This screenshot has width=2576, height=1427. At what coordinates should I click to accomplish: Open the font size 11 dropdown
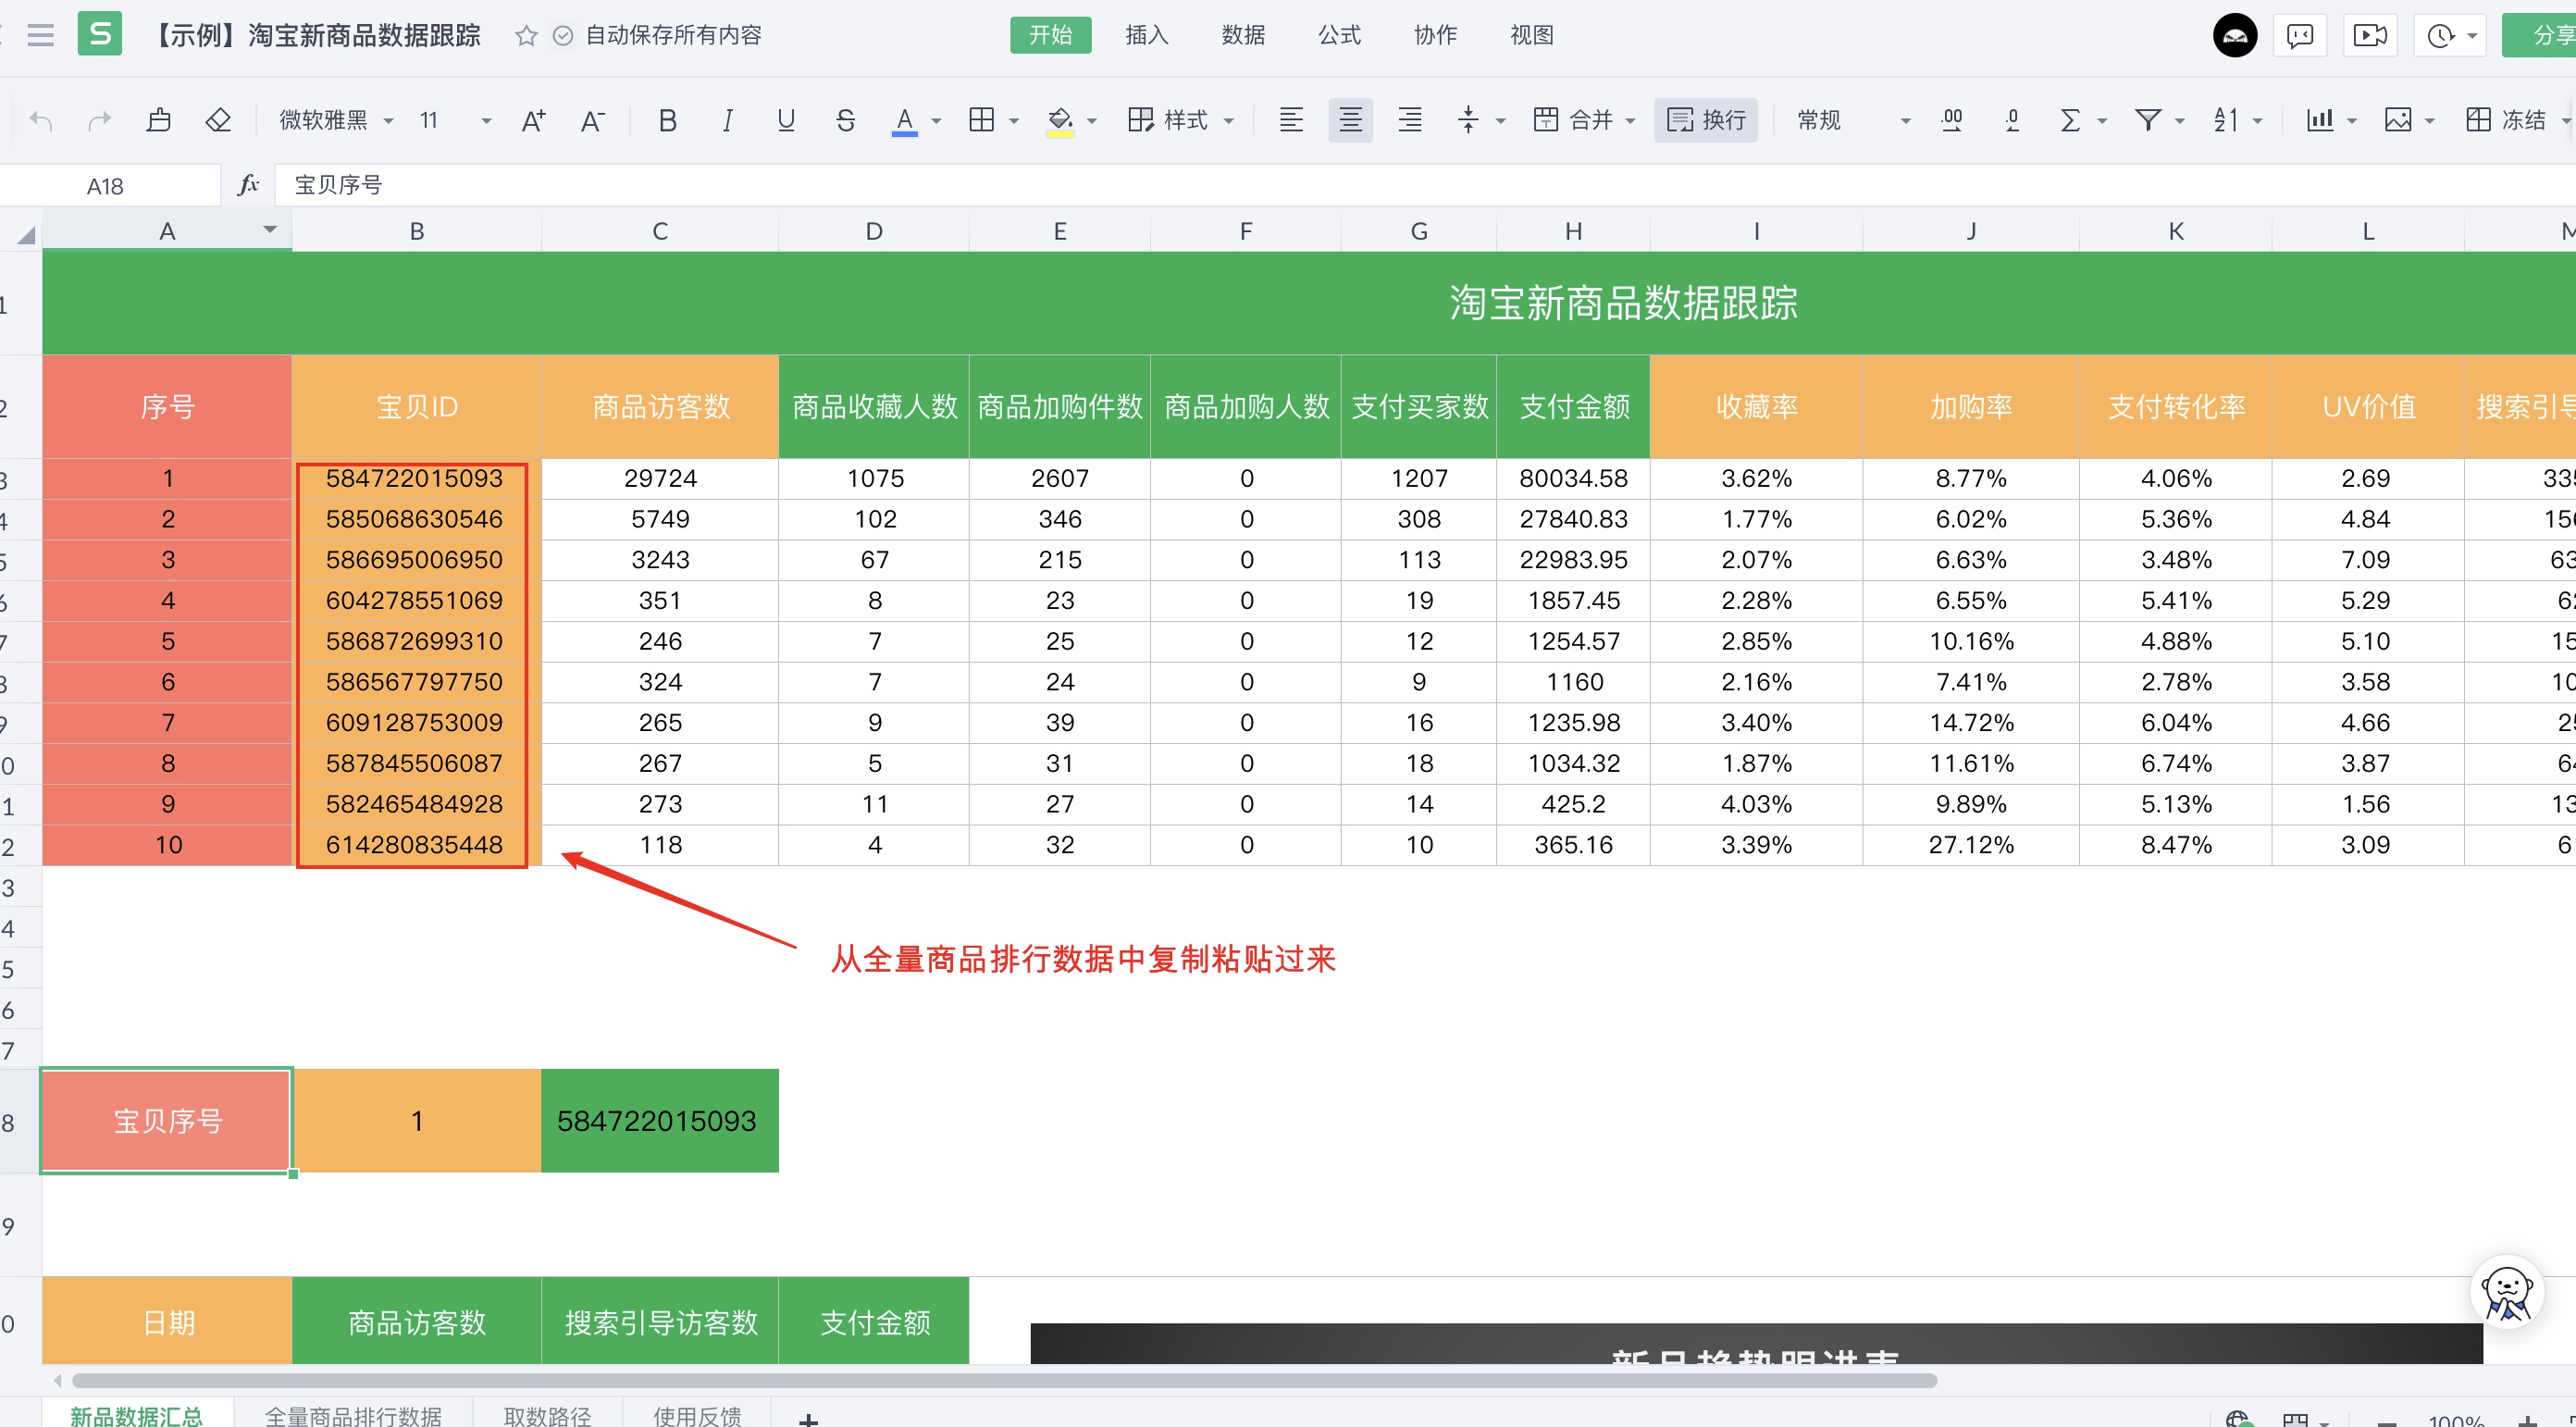[455, 121]
